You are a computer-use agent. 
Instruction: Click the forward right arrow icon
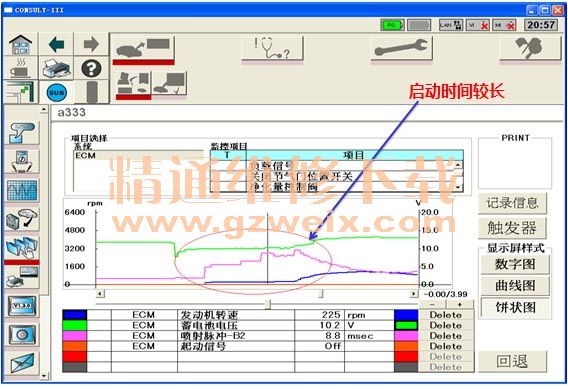click(x=91, y=44)
